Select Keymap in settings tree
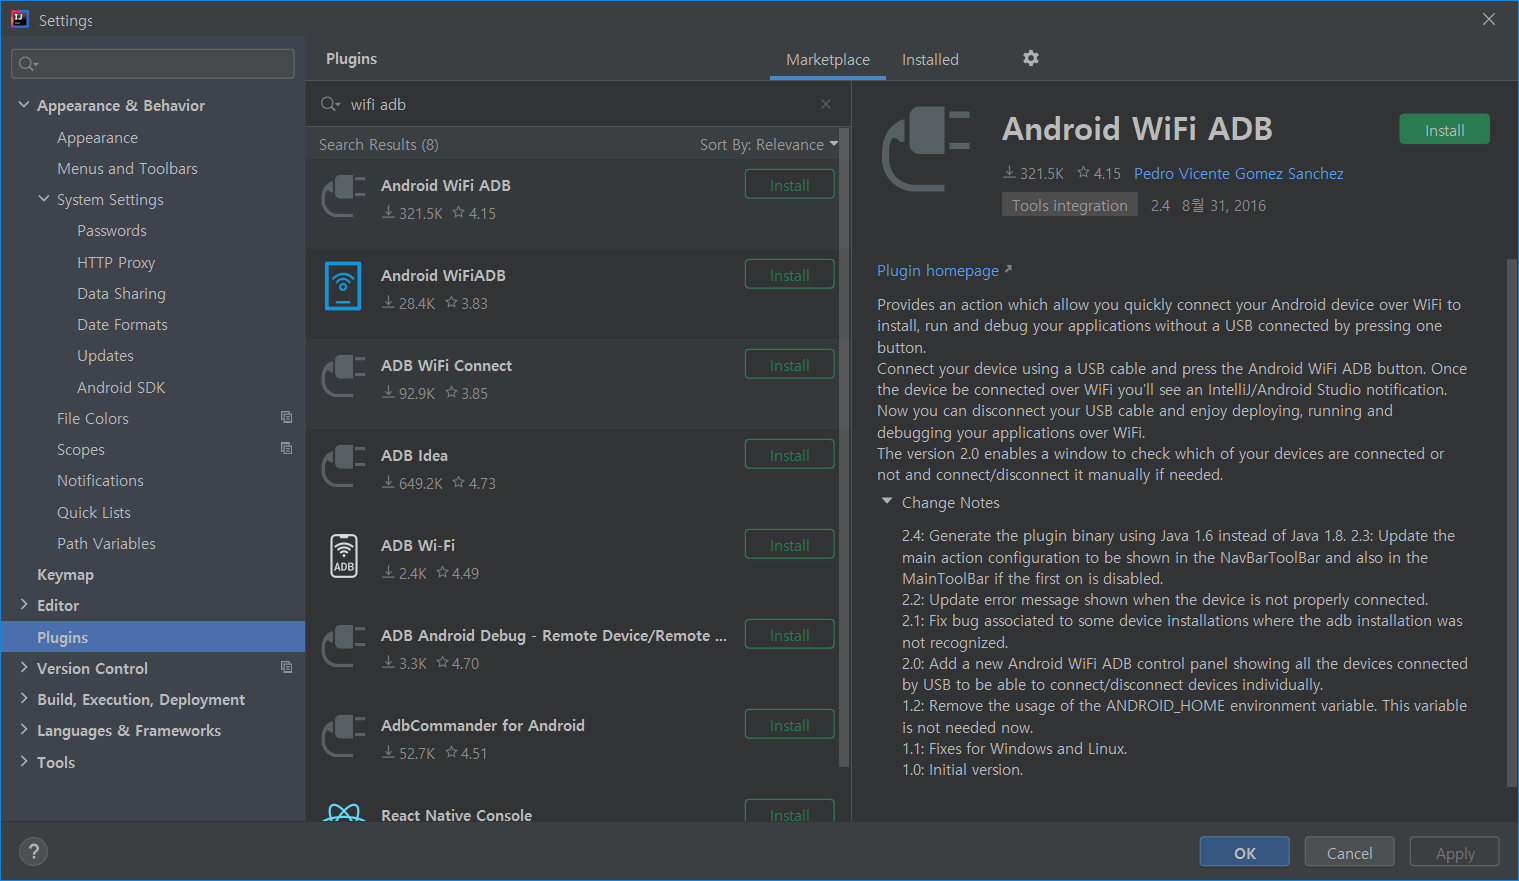This screenshot has height=881, width=1519. pyautogui.click(x=65, y=575)
